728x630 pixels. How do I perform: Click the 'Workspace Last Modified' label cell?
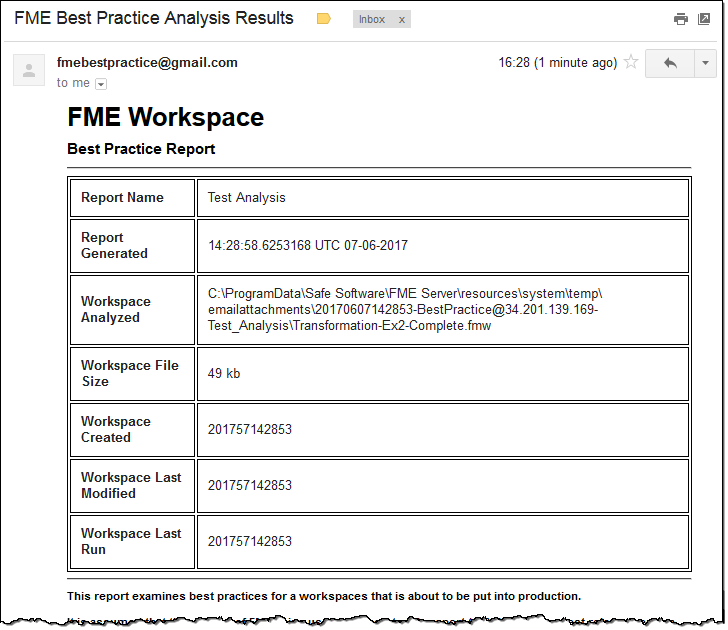pos(132,486)
